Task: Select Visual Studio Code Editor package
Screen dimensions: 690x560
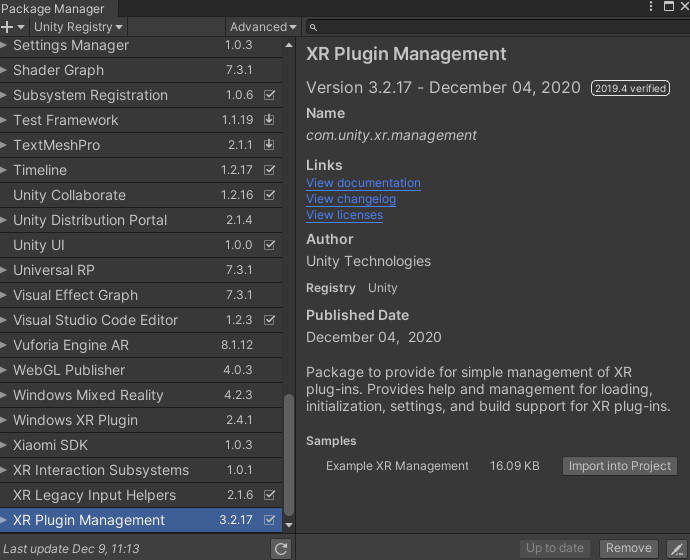Action: [141, 320]
